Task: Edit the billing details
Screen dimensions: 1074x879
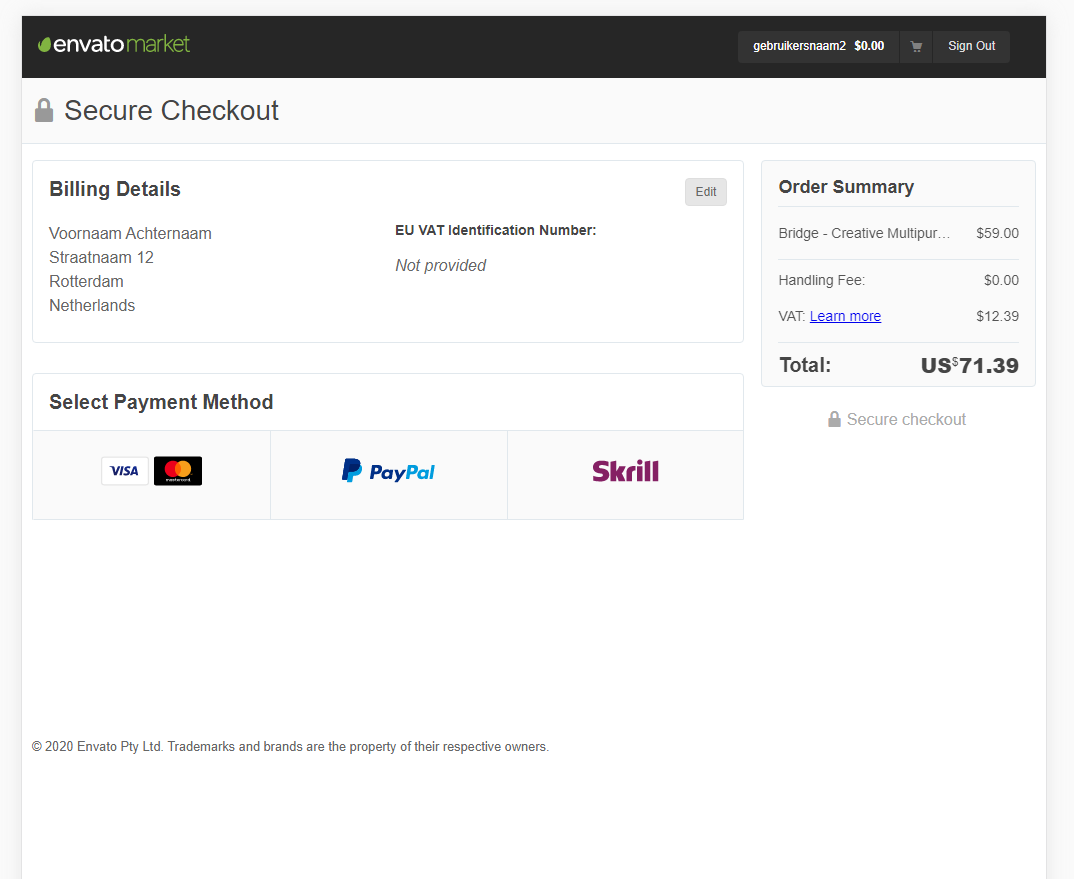Action: coord(706,192)
